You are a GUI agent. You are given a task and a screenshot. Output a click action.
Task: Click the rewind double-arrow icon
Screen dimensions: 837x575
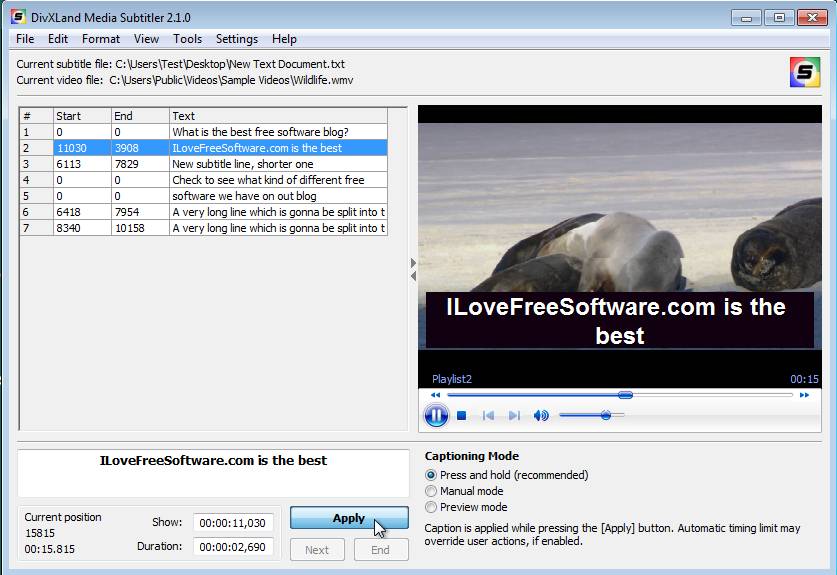click(x=435, y=395)
